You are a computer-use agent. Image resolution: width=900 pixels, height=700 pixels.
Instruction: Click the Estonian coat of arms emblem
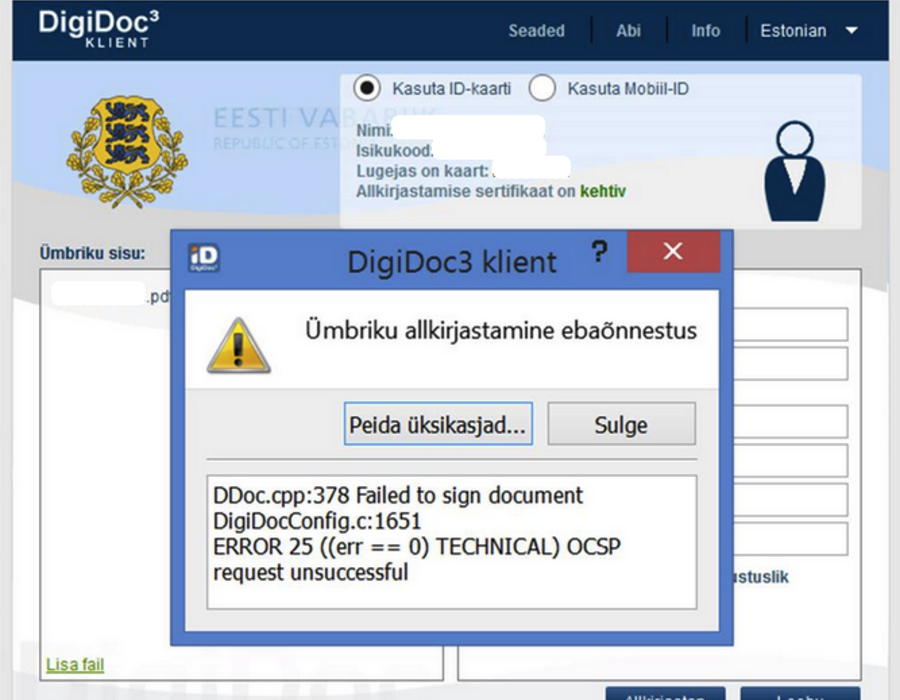[127, 151]
